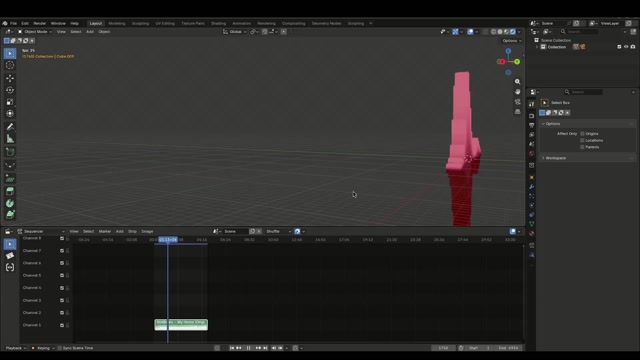Select the Move tool
The image size is (640, 360).
10,78
